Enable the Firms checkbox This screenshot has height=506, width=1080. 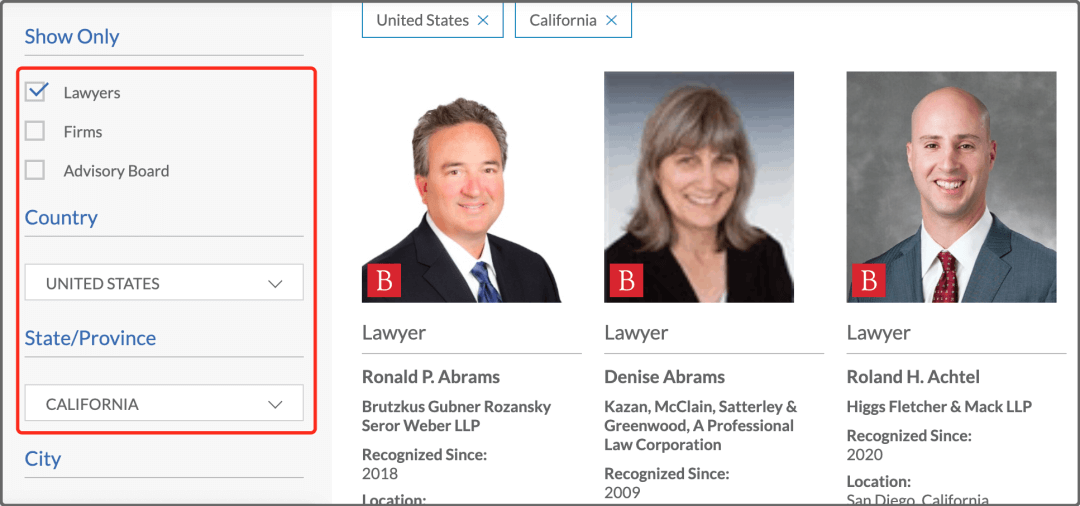pyautogui.click(x=35, y=131)
